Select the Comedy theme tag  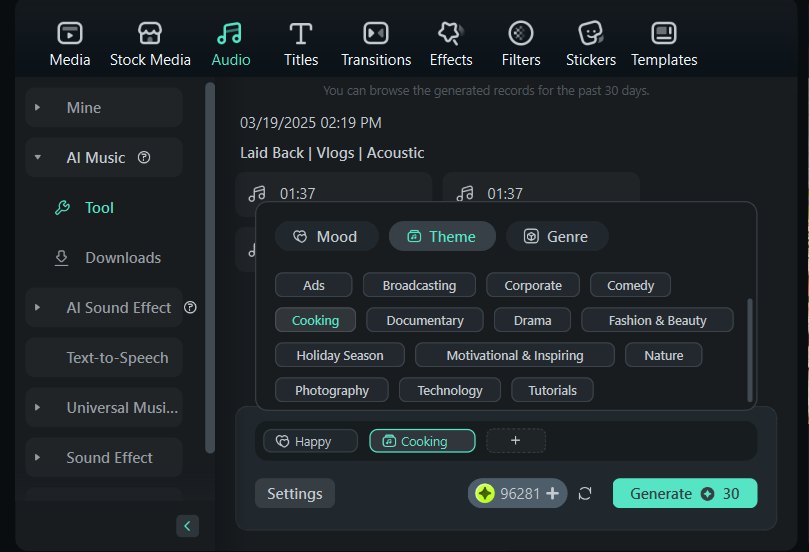pos(630,285)
